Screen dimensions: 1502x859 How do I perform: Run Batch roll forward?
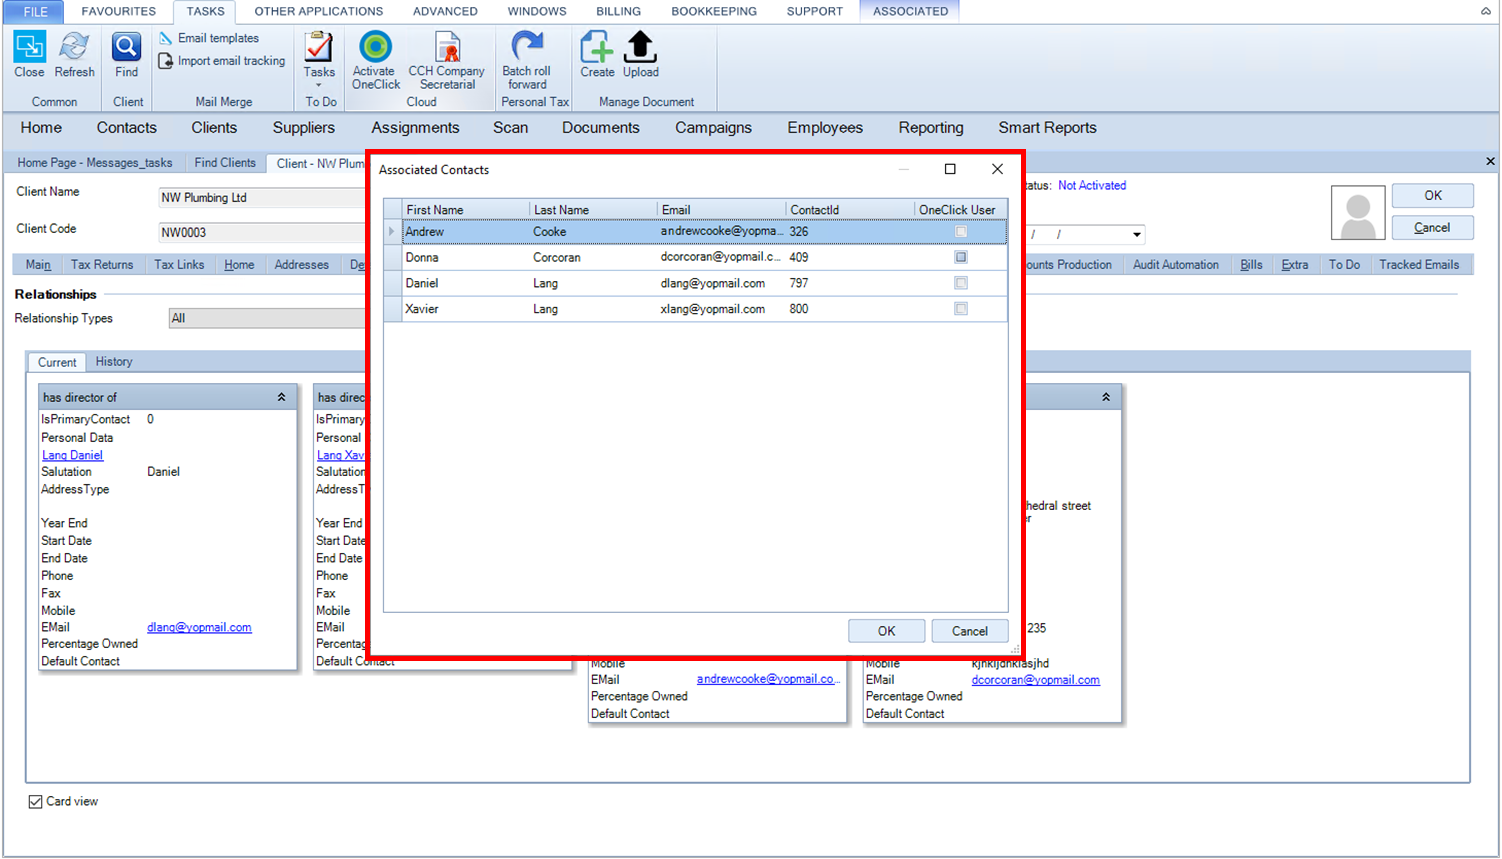click(x=527, y=61)
